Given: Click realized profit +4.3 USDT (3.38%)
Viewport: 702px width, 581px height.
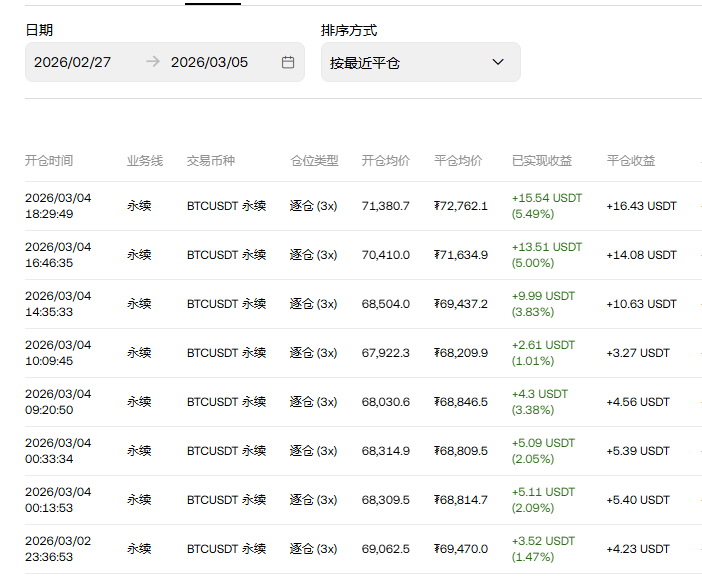Looking at the screenshot, I should 539,402.
